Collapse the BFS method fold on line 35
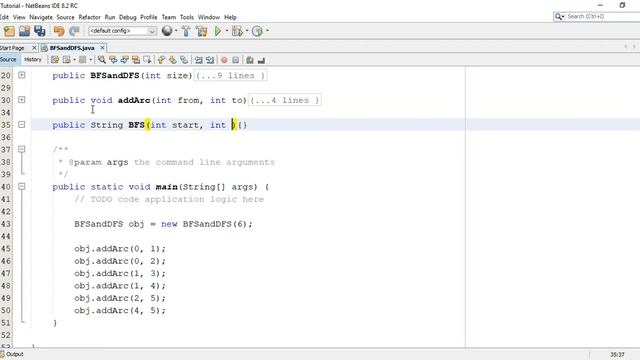 [x=22, y=124]
